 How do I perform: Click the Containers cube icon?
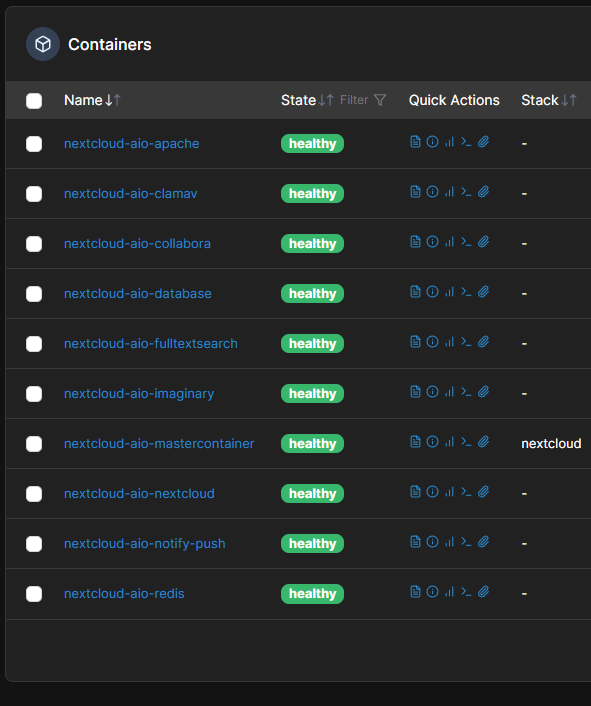[x=43, y=44]
